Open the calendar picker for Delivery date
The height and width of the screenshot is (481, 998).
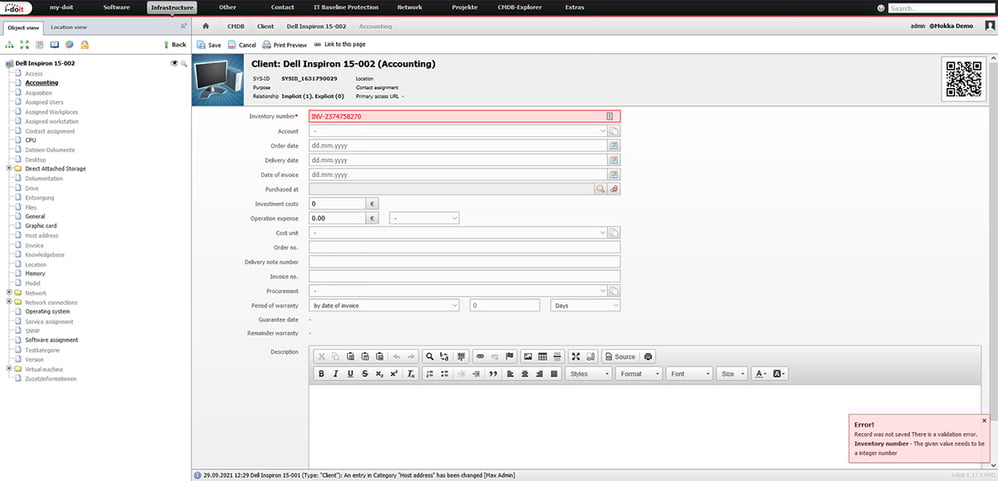coord(614,160)
